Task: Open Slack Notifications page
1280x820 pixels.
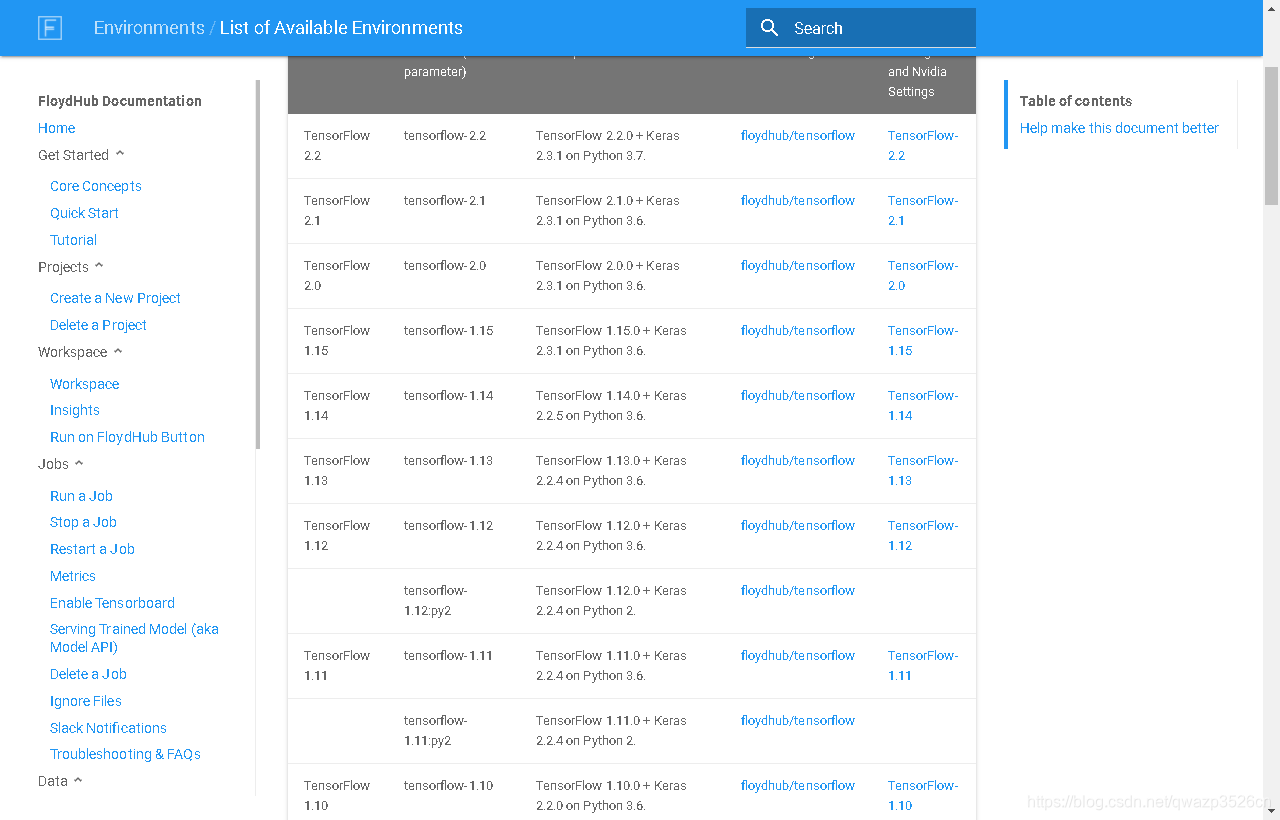Action: (108, 728)
